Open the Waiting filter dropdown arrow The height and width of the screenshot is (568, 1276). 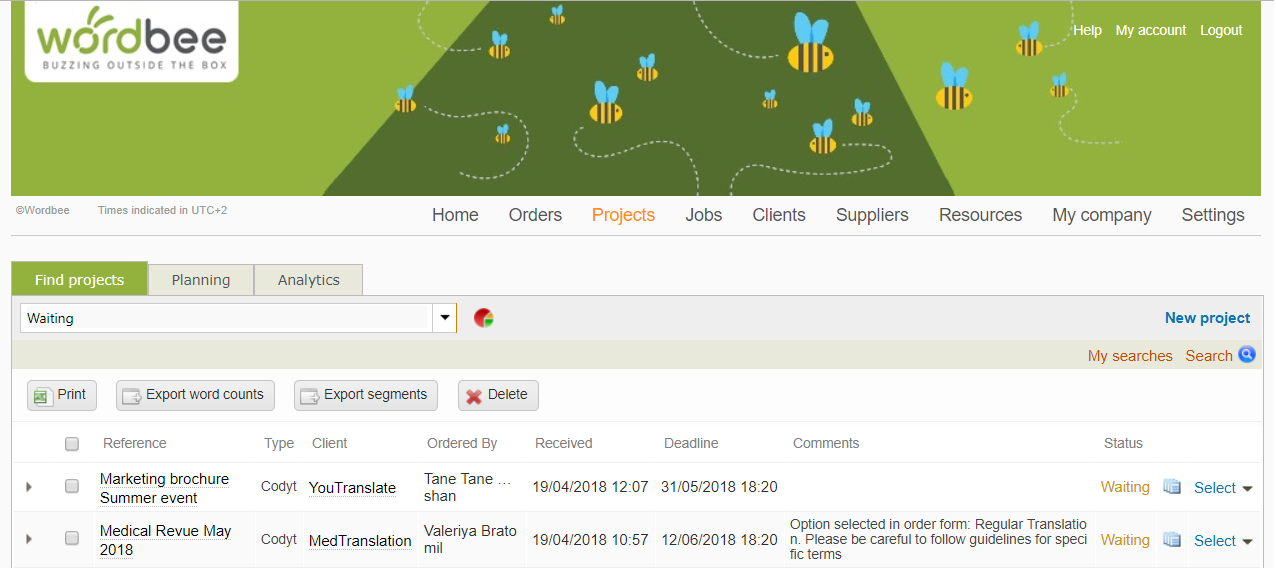tap(445, 318)
